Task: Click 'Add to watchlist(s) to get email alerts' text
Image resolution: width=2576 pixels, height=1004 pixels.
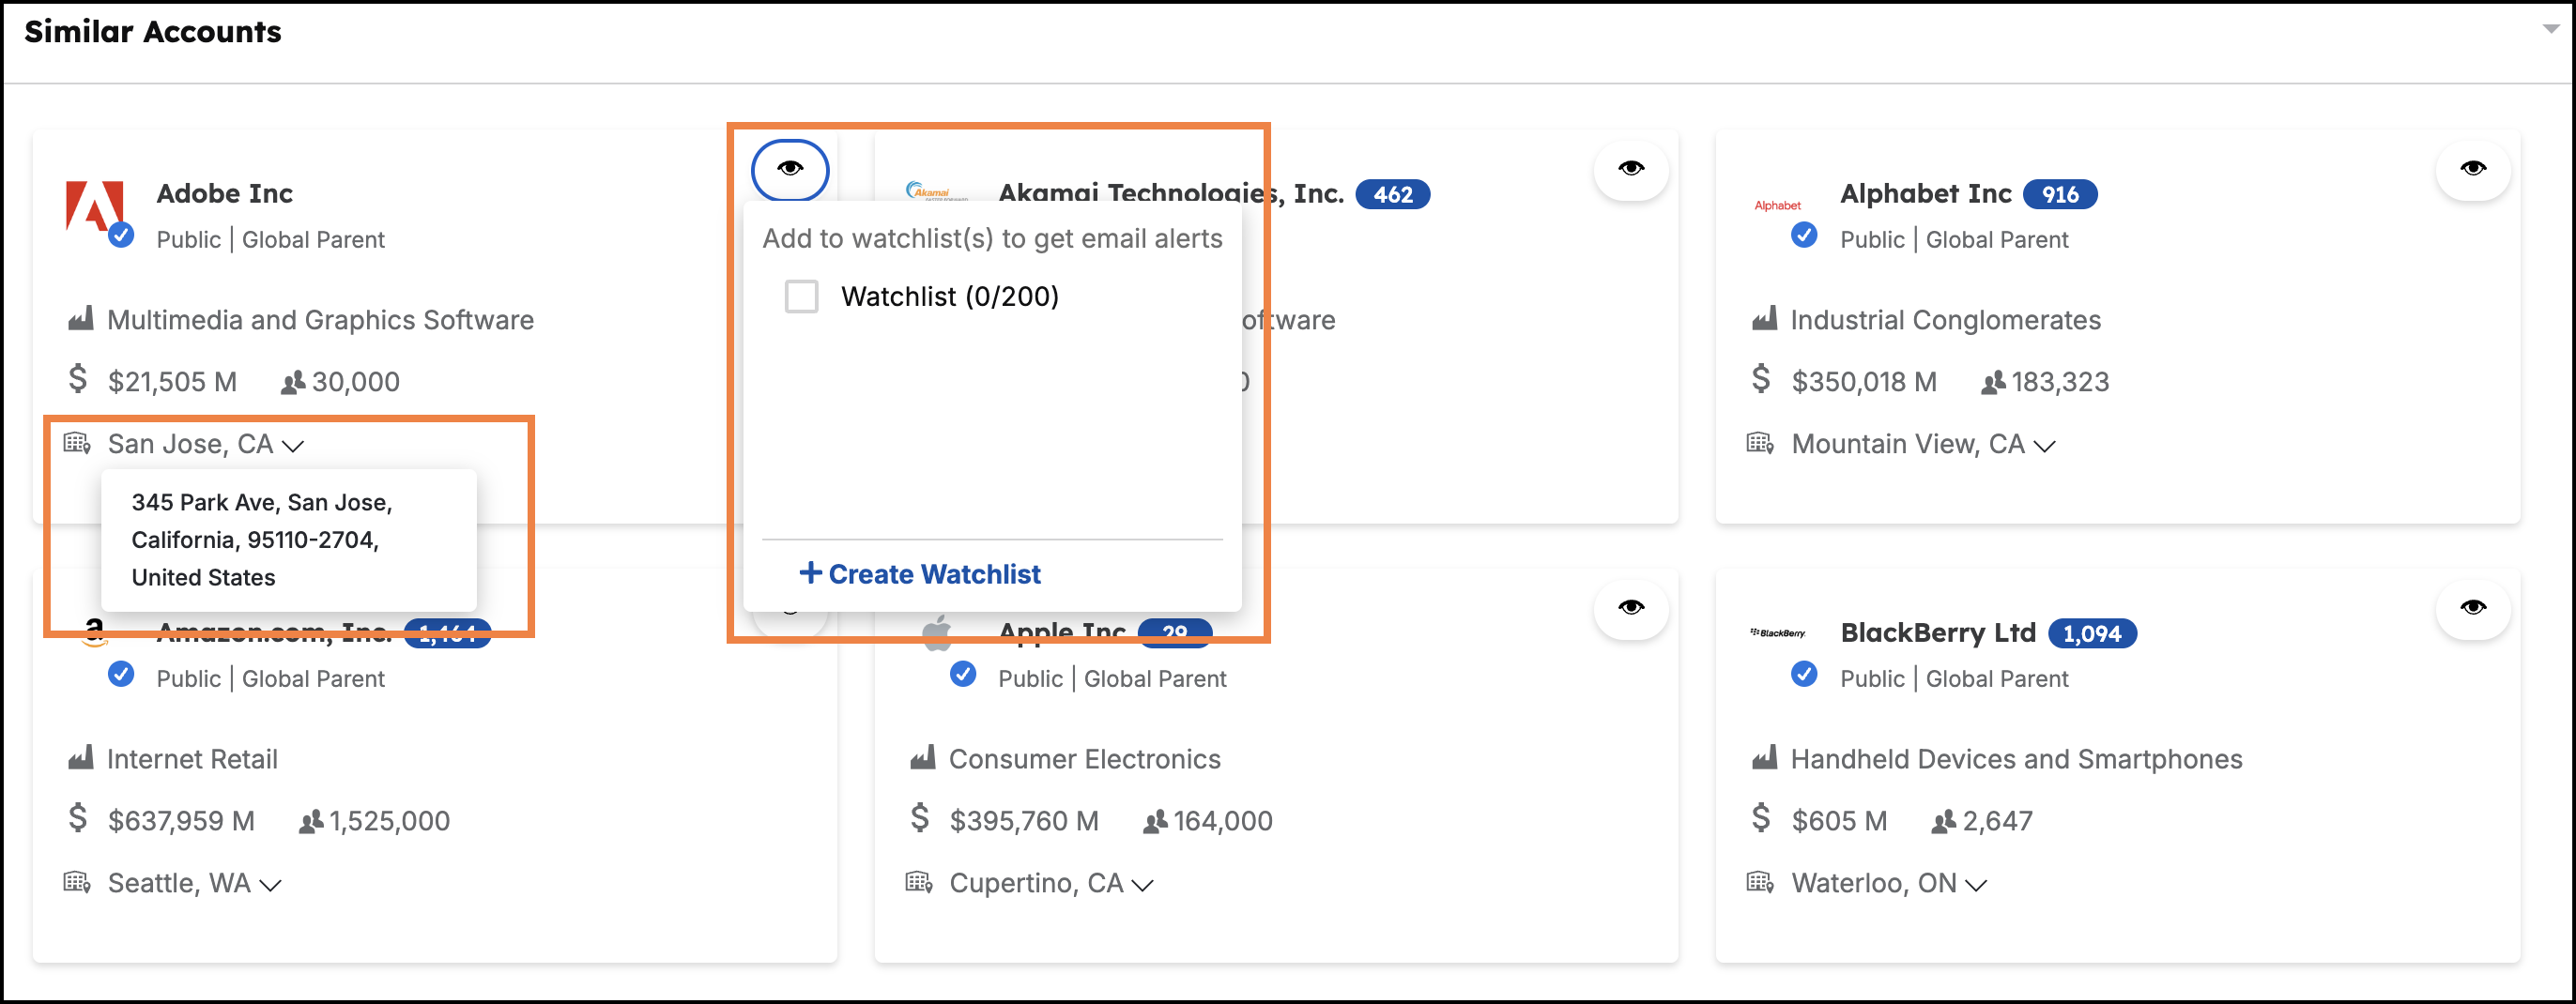Action: click(x=992, y=239)
